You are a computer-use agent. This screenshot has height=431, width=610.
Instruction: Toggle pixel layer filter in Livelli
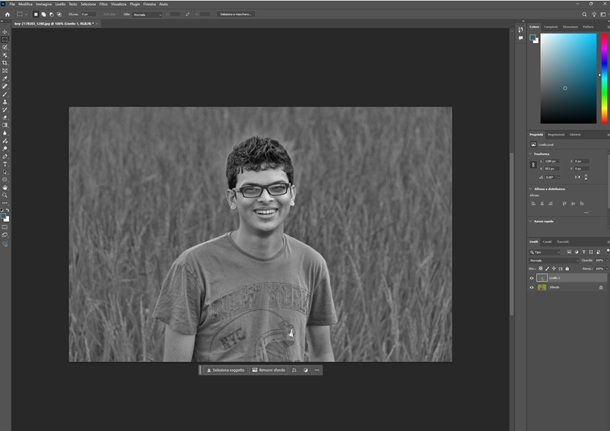coord(569,252)
